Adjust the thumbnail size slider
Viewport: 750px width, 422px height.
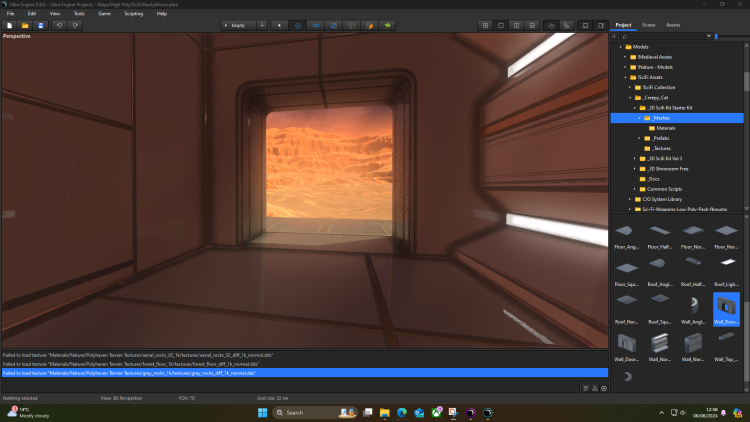[716, 36]
